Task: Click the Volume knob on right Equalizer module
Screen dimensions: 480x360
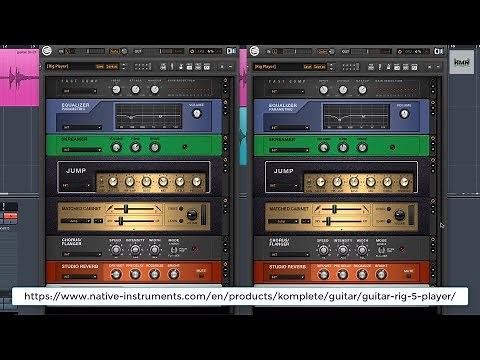Action: pyautogui.click(x=404, y=114)
